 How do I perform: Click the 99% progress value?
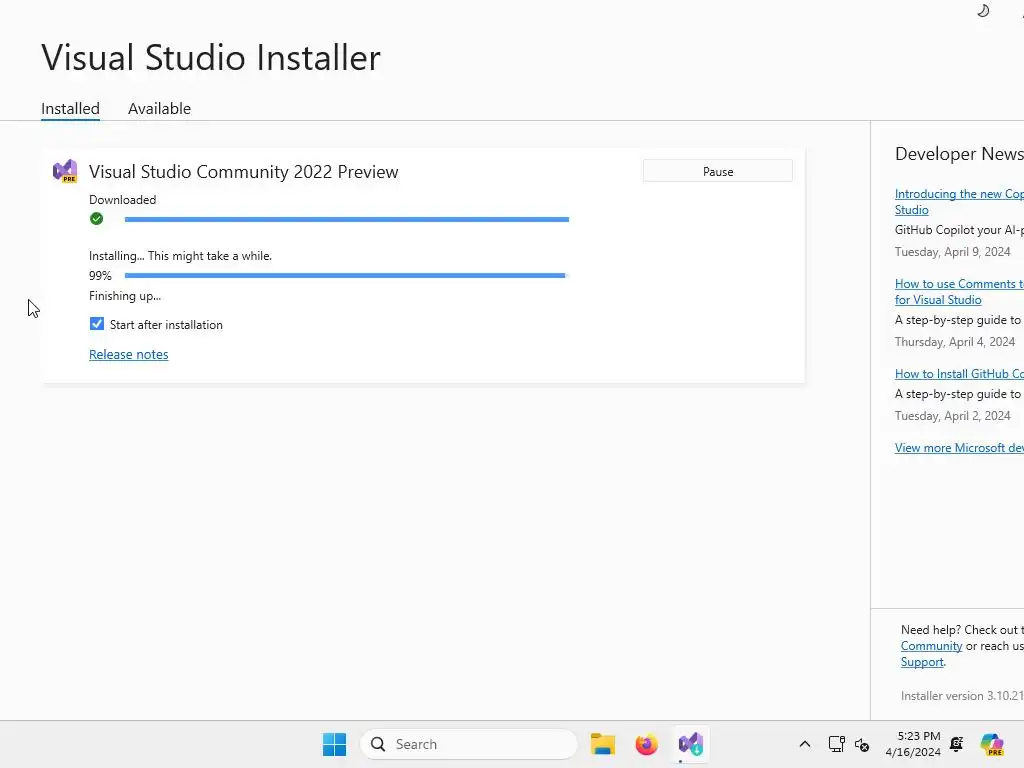pyautogui.click(x=101, y=276)
